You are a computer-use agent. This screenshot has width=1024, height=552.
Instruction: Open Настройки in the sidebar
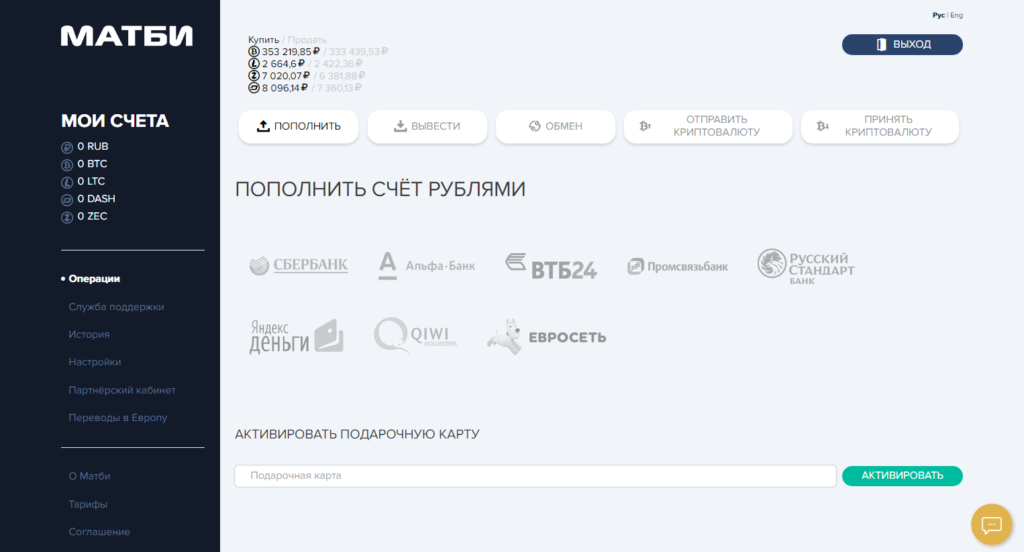point(95,362)
